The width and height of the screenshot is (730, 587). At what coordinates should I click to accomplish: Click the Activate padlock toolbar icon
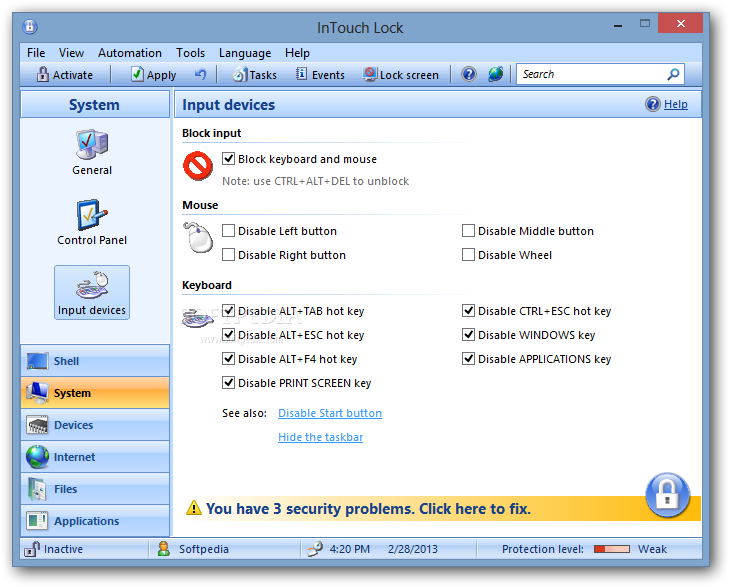tap(42, 74)
